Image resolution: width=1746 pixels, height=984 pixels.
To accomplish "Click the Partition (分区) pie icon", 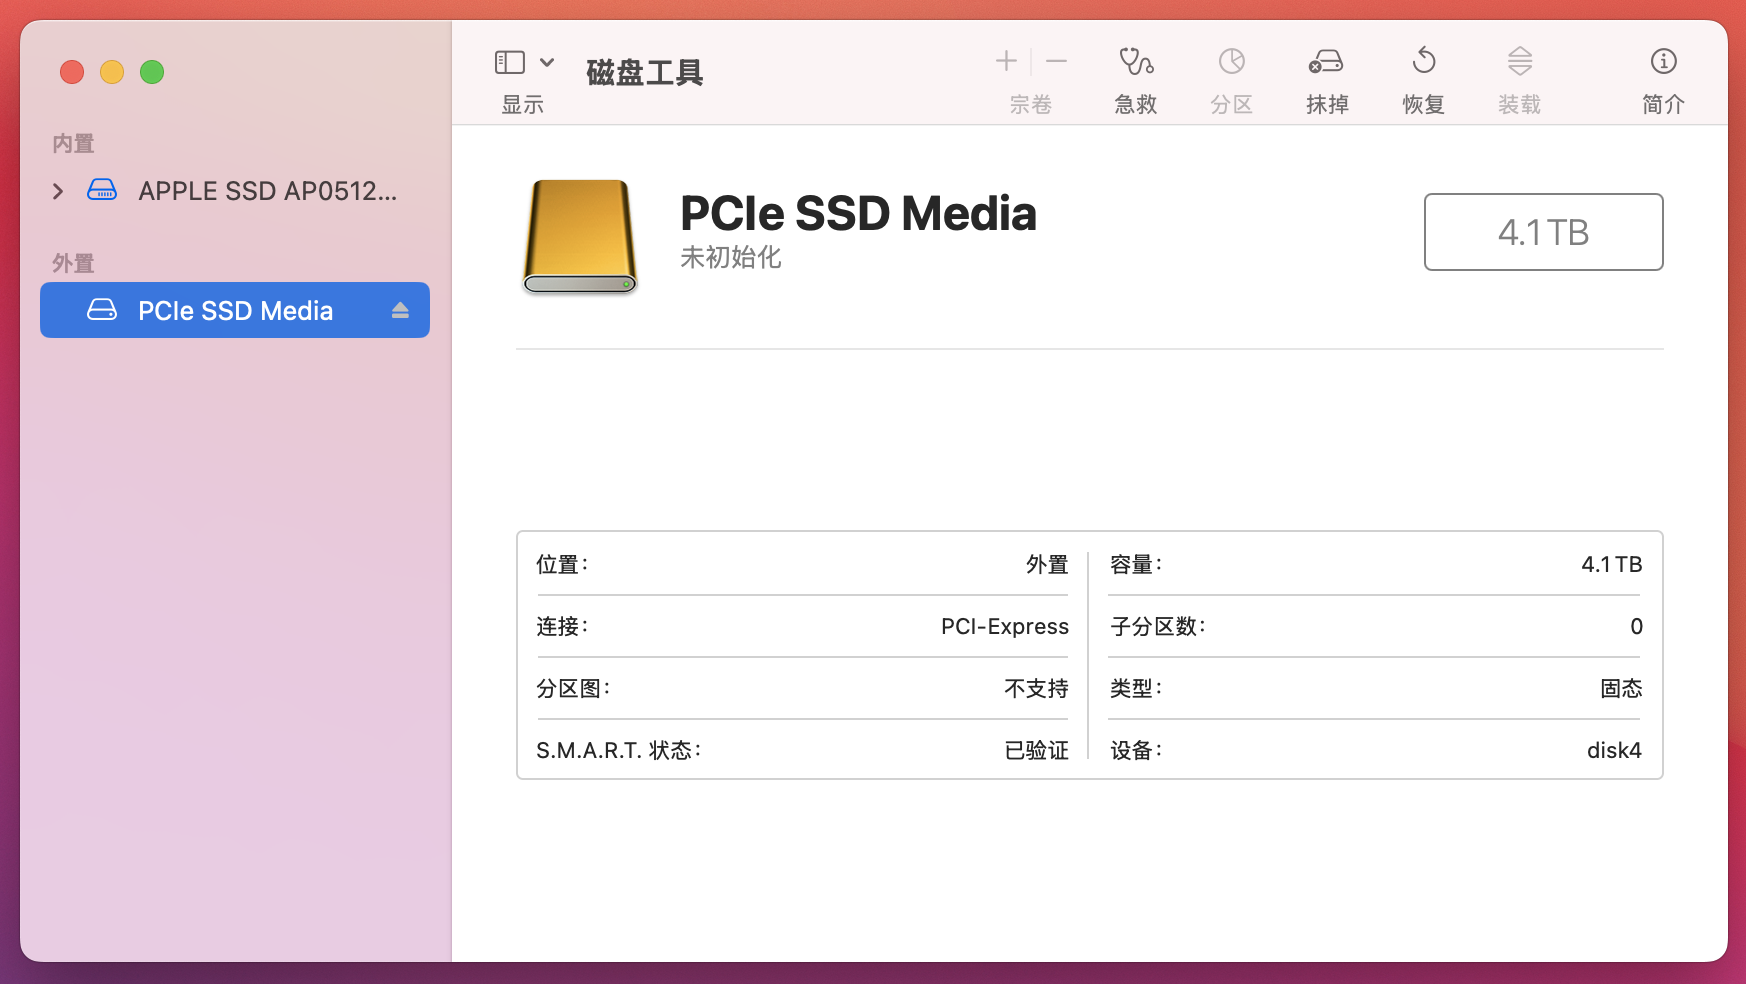I will coord(1231,62).
